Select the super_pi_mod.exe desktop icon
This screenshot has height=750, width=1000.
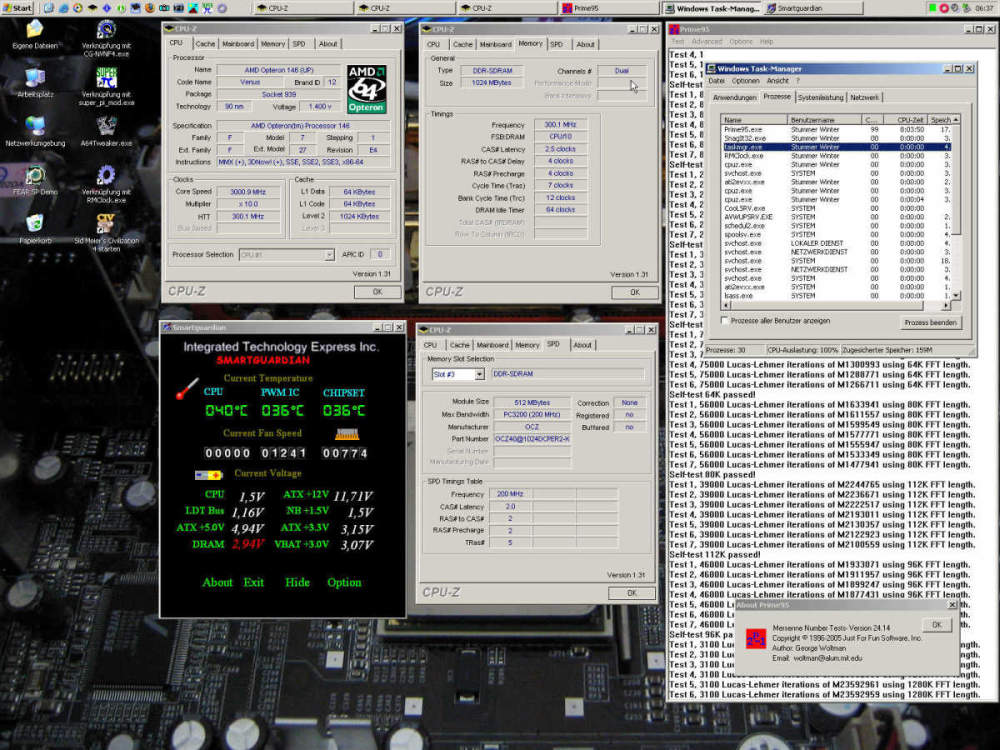pos(106,78)
